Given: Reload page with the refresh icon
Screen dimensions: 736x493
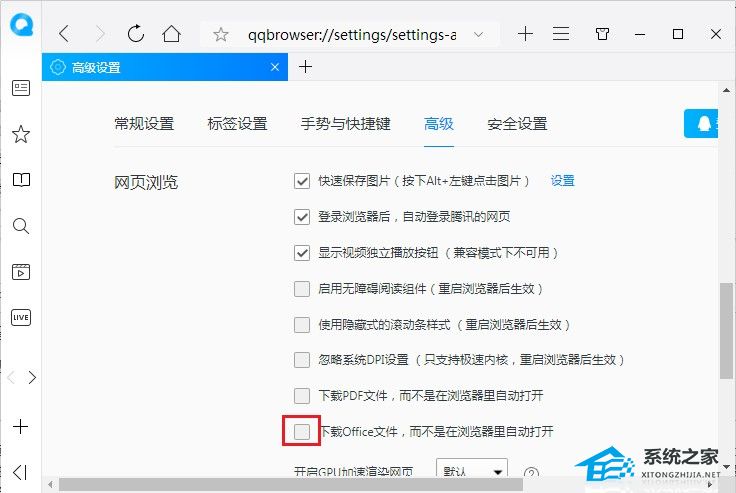Looking at the screenshot, I should tap(136, 33).
